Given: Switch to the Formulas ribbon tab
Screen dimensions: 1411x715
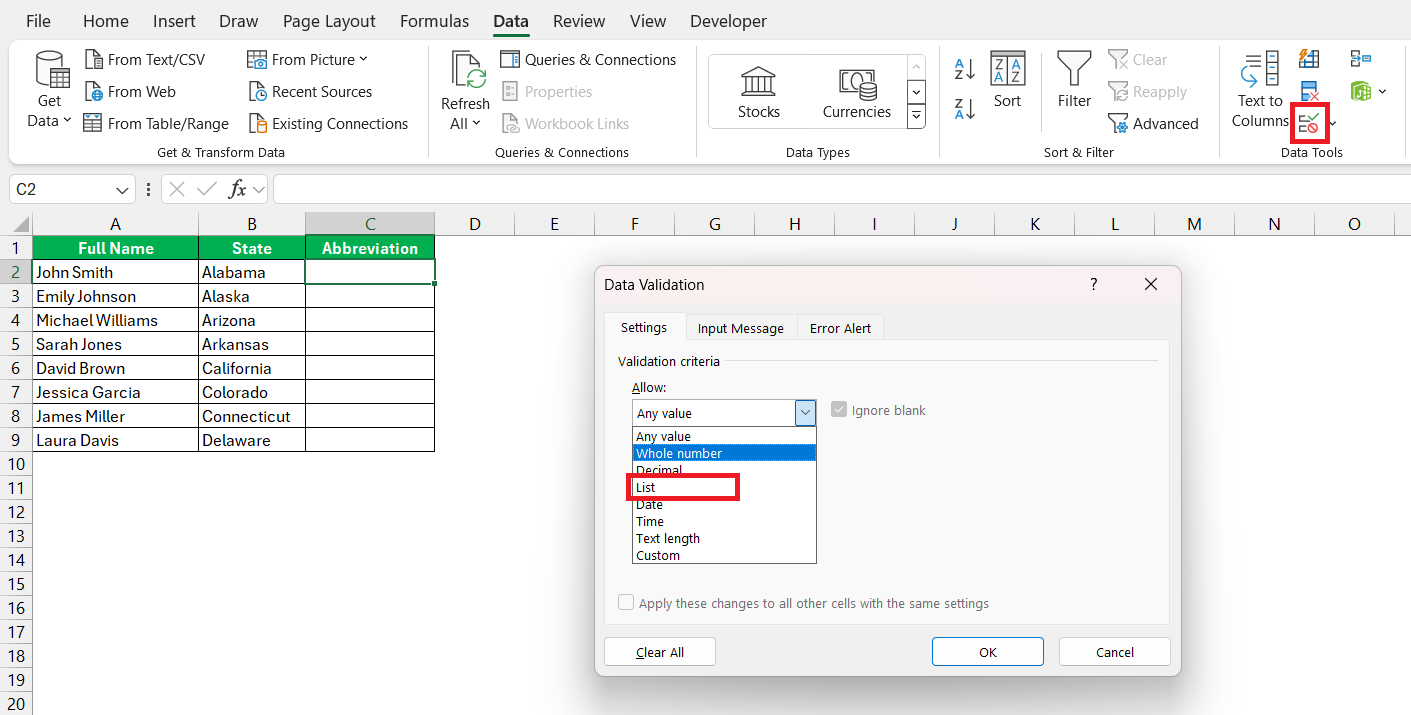Looking at the screenshot, I should tap(434, 21).
